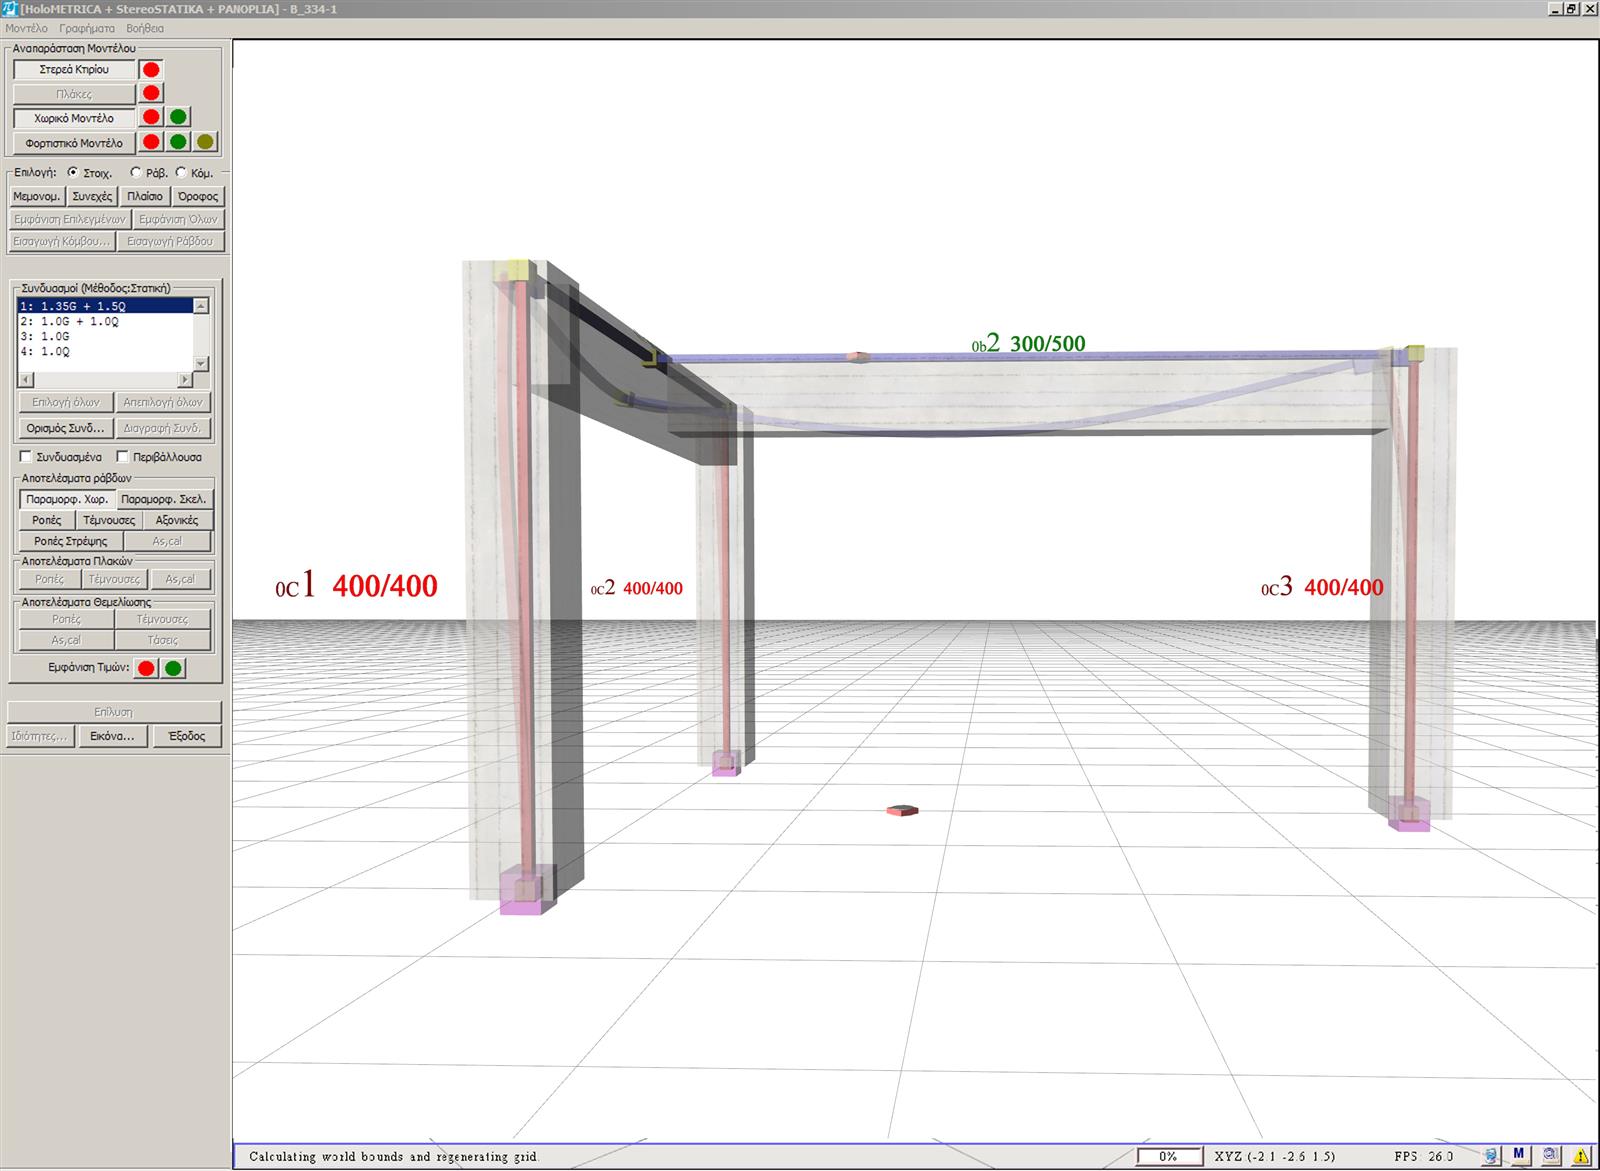Viewport: 1600px width, 1171px height.
Task: Click the globe refresh icon in status bar
Action: pyautogui.click(x=1490, y=1156)
